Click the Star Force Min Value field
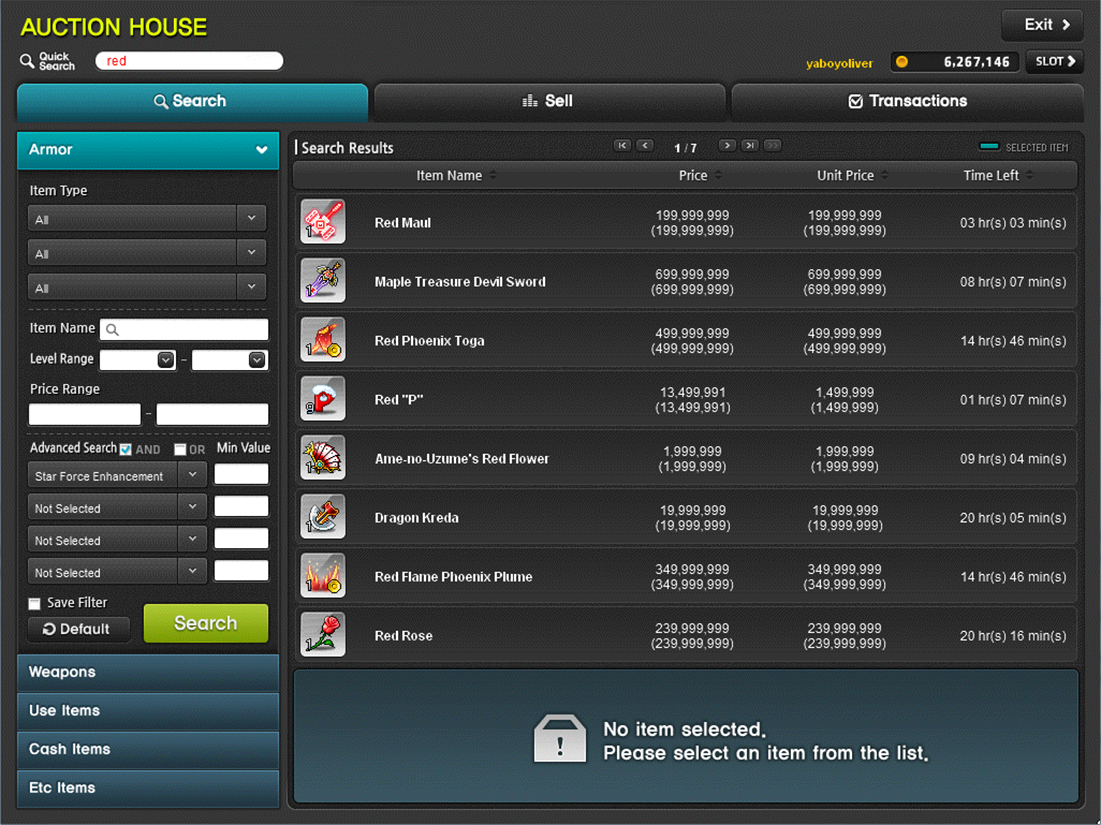 click(x=241, y=474)
